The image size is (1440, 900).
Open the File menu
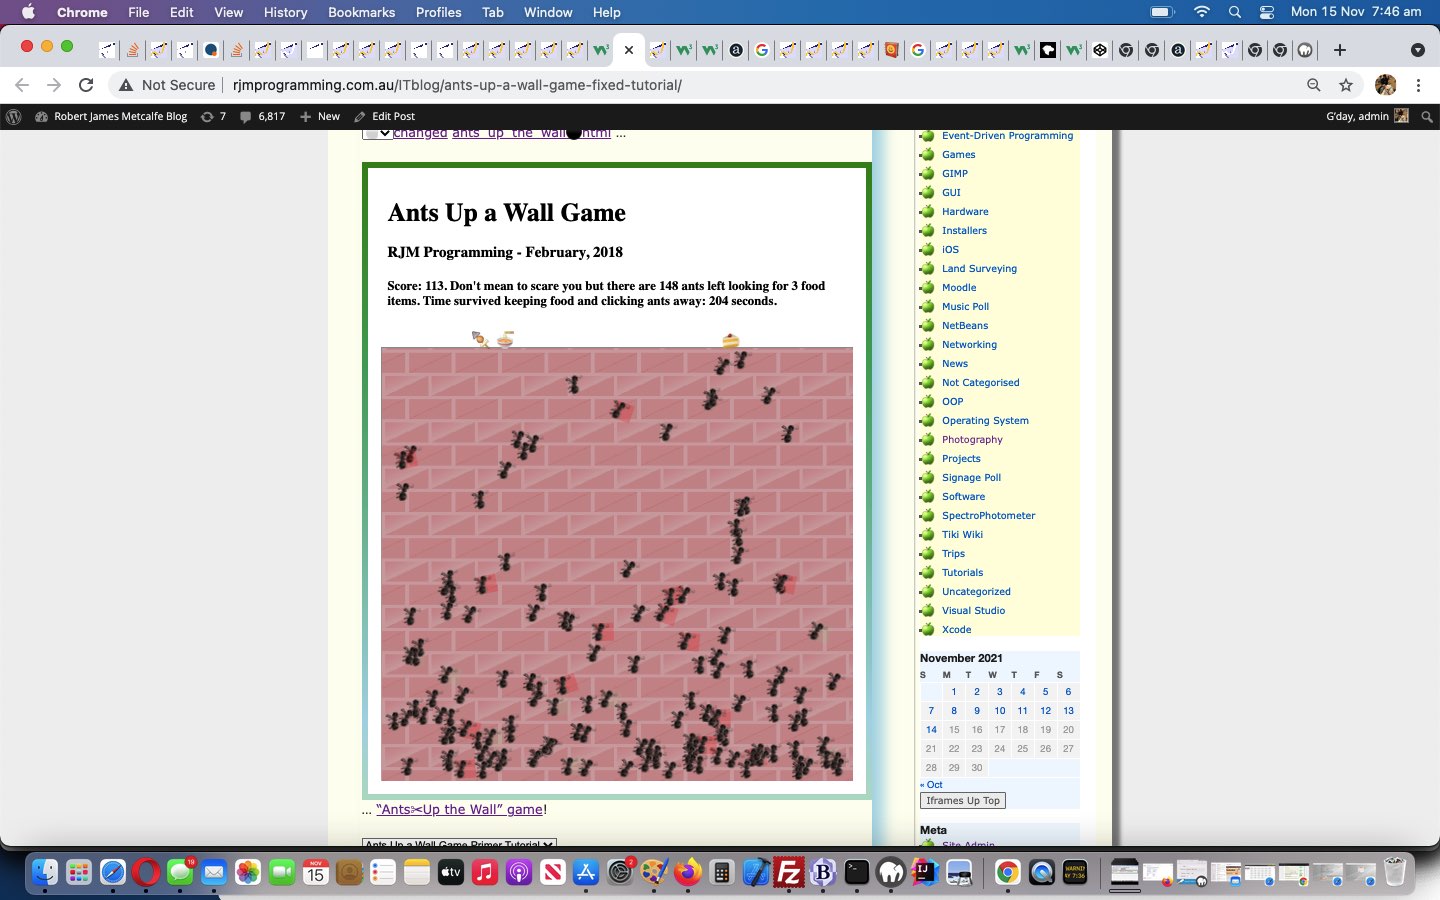click(139, 12)
